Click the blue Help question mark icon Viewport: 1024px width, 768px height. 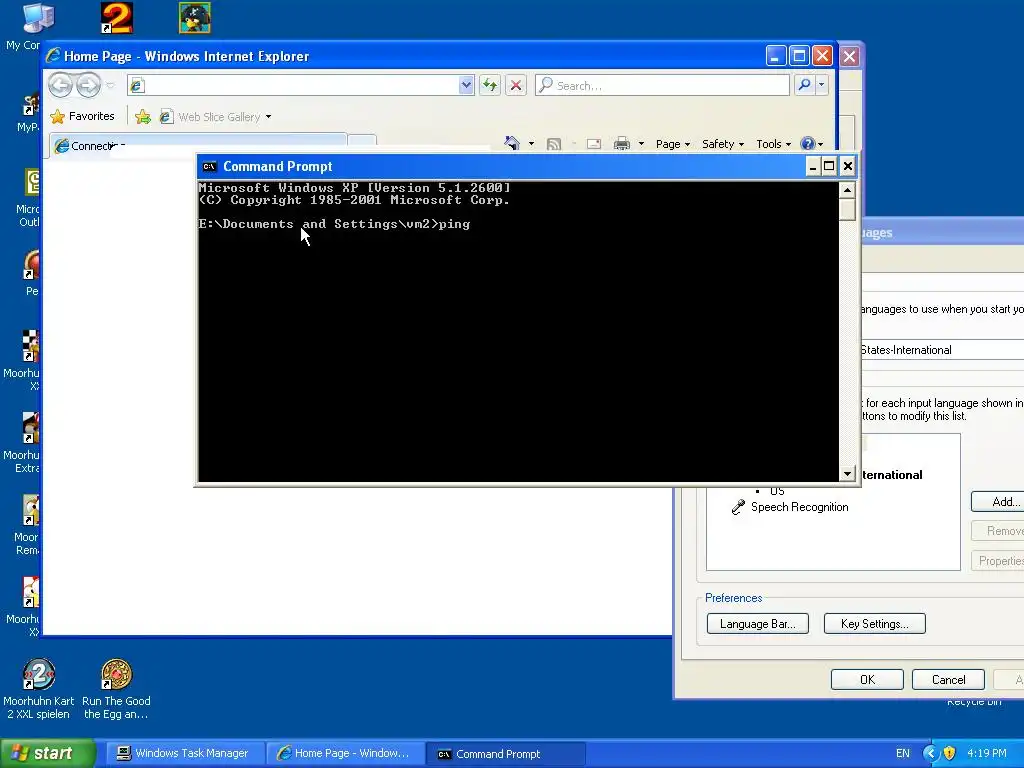[808, 144]
